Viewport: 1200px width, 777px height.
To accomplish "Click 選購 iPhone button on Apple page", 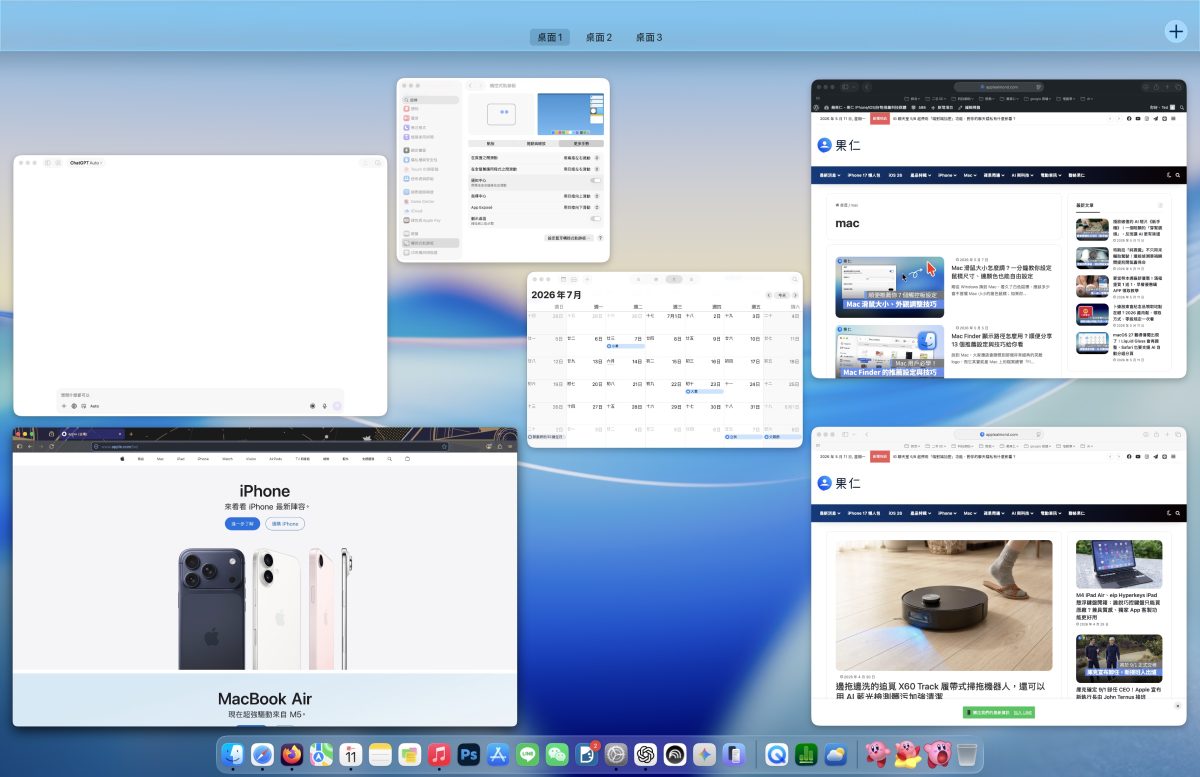I will (285, 524).
